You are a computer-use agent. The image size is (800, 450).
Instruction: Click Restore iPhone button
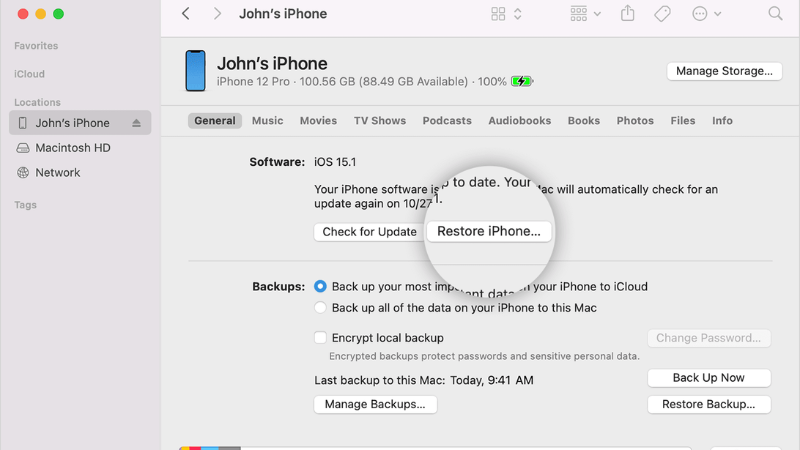tap(489, 231)
